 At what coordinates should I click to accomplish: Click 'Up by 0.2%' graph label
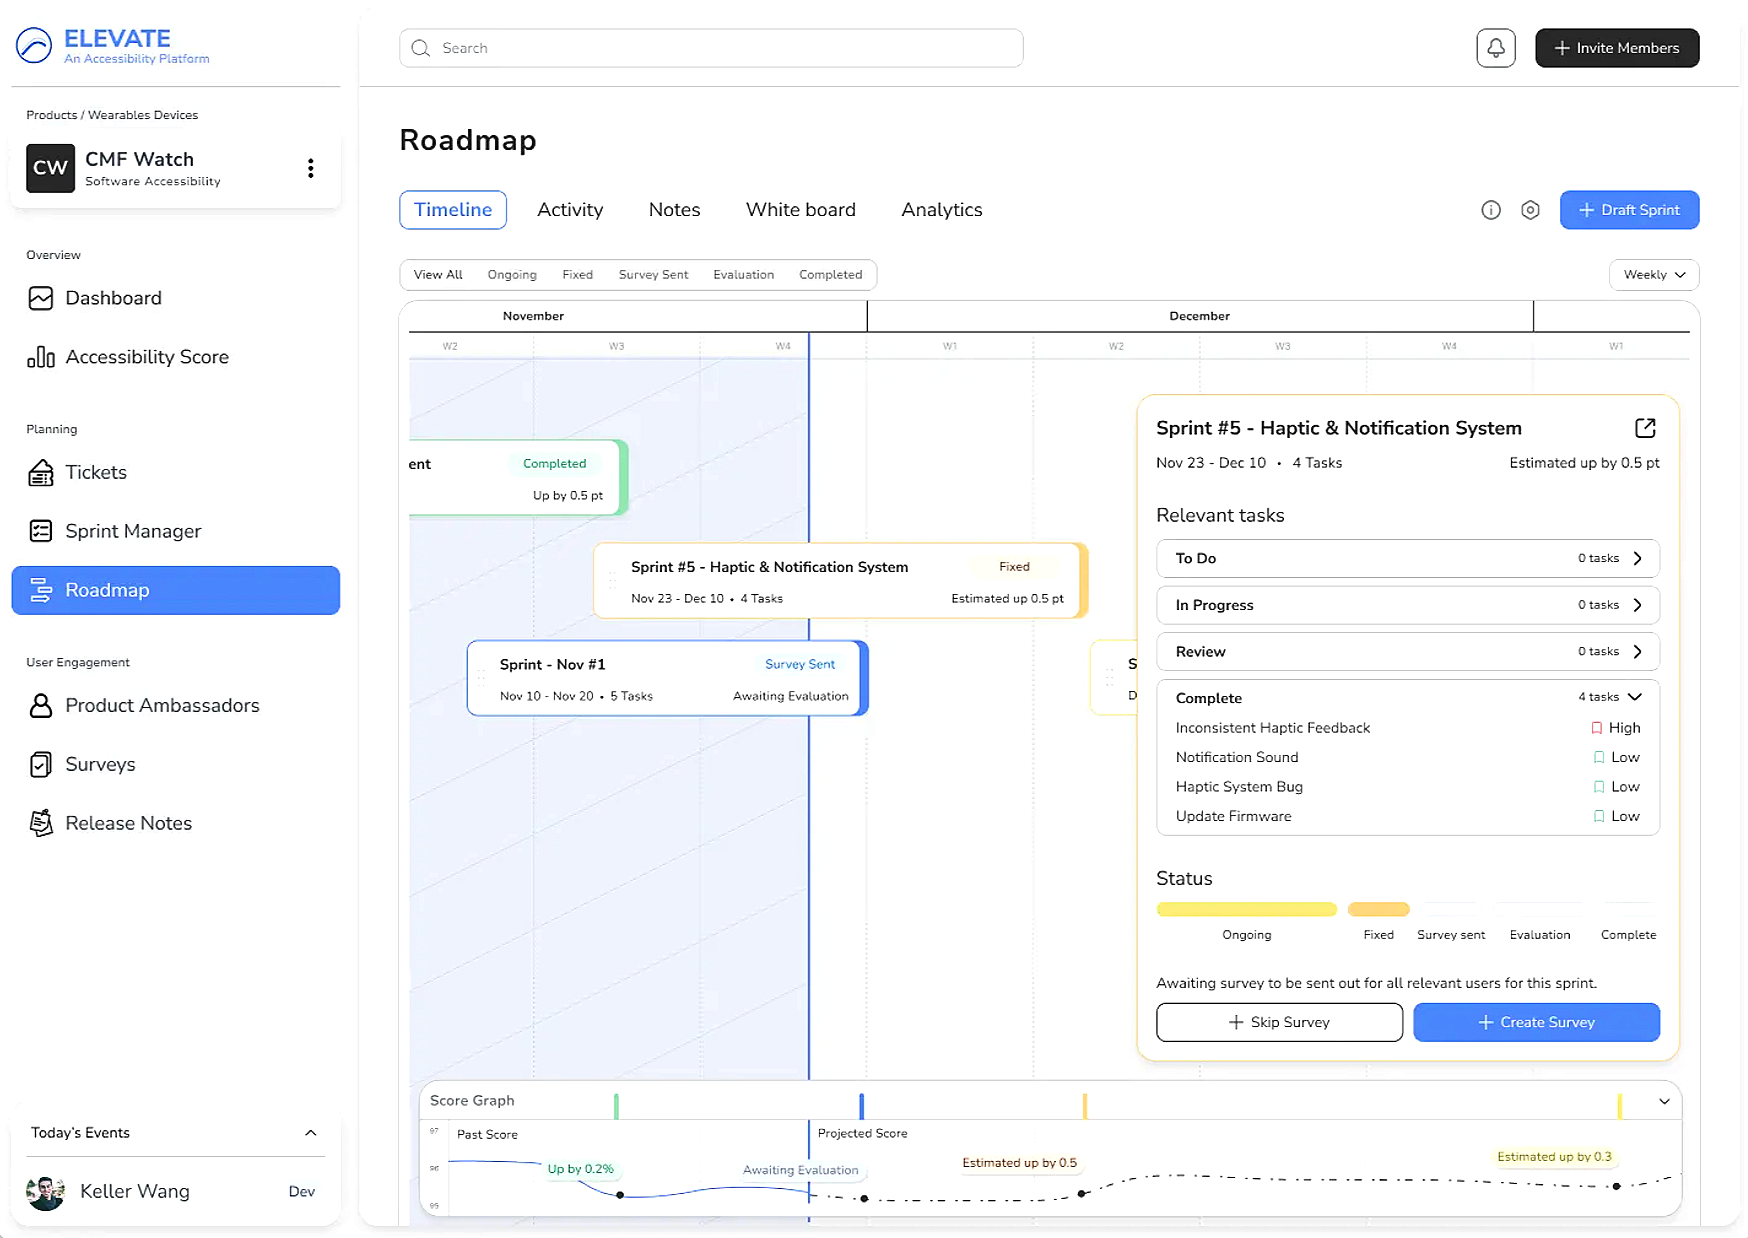pos(581,1169)
